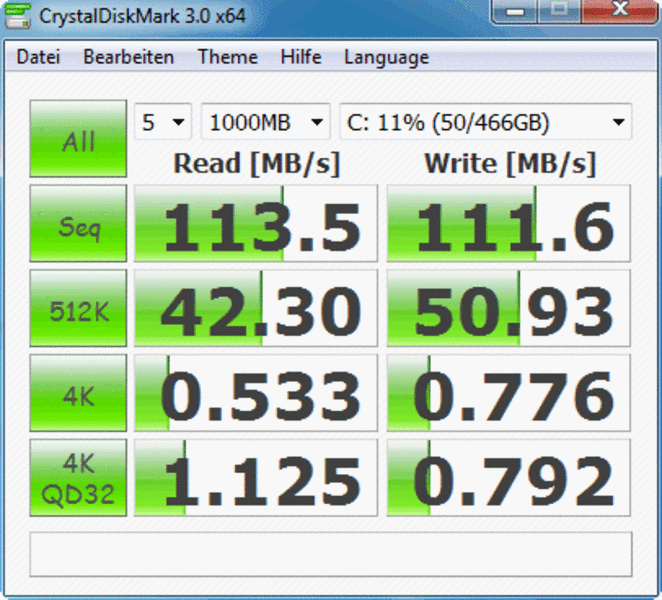
Task: Open the Bearbeiten menu
Action: [129, 57]
